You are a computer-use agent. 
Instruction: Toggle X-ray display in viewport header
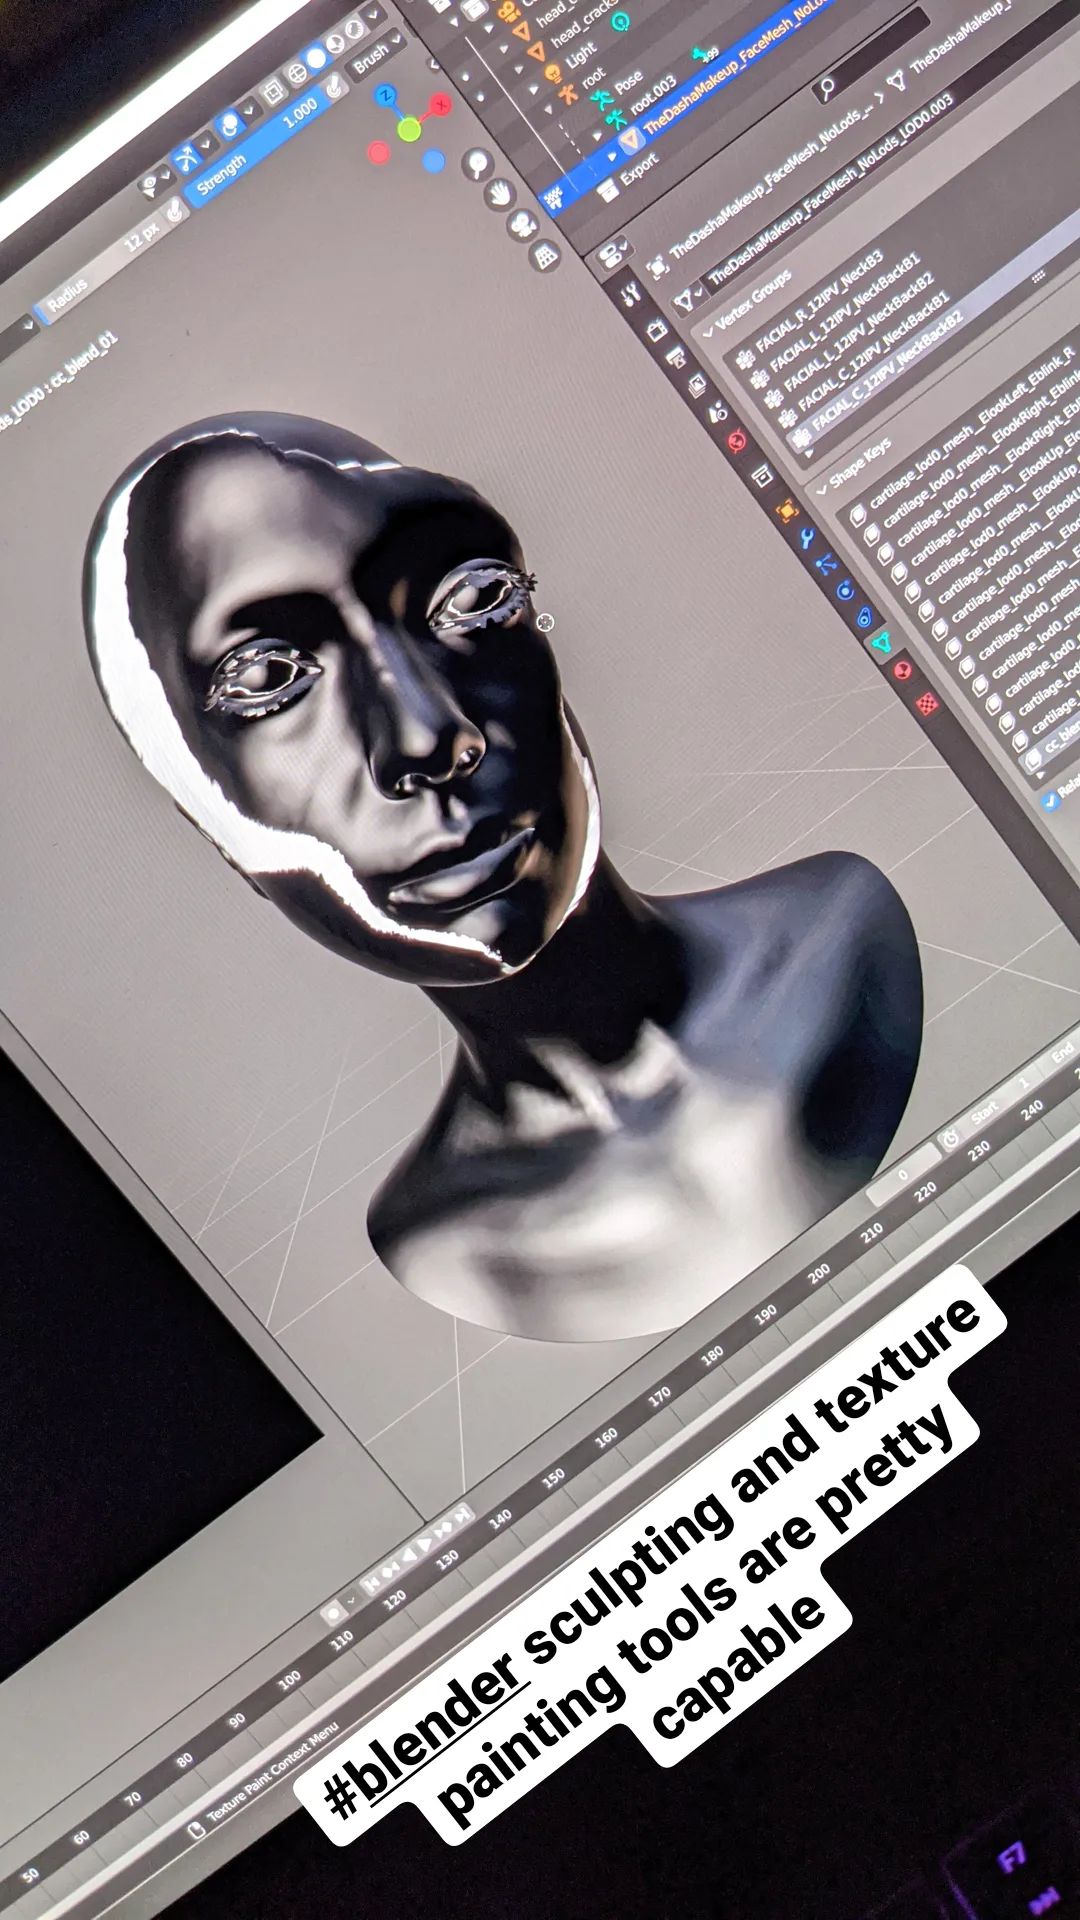click(x=274, y=94)
